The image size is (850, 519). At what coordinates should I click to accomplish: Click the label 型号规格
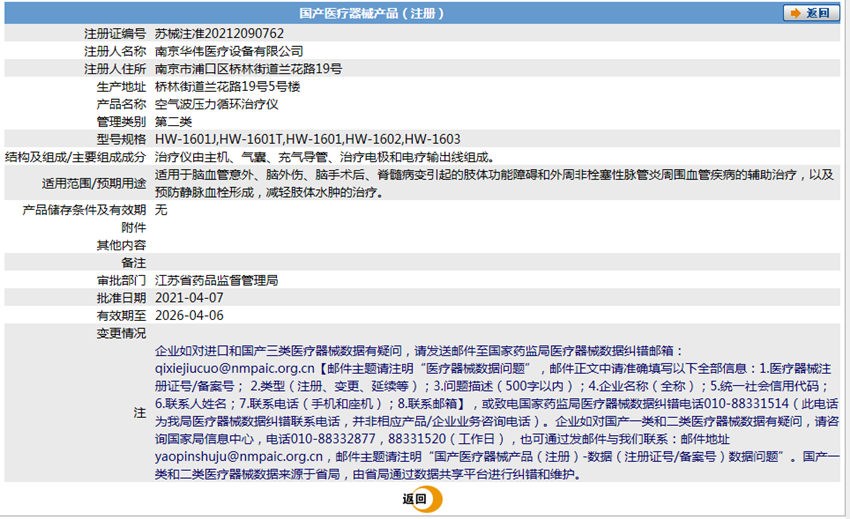[121, 139]
